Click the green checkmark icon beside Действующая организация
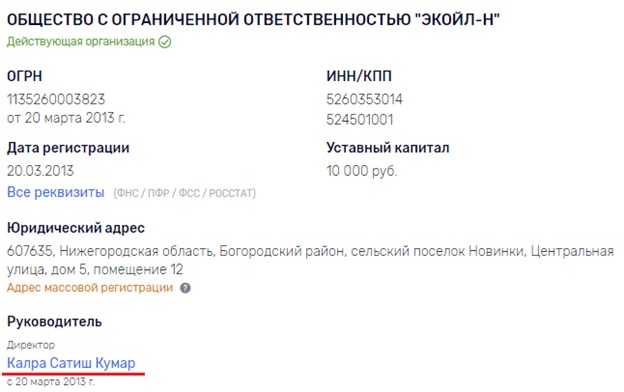 coord(165,42)
